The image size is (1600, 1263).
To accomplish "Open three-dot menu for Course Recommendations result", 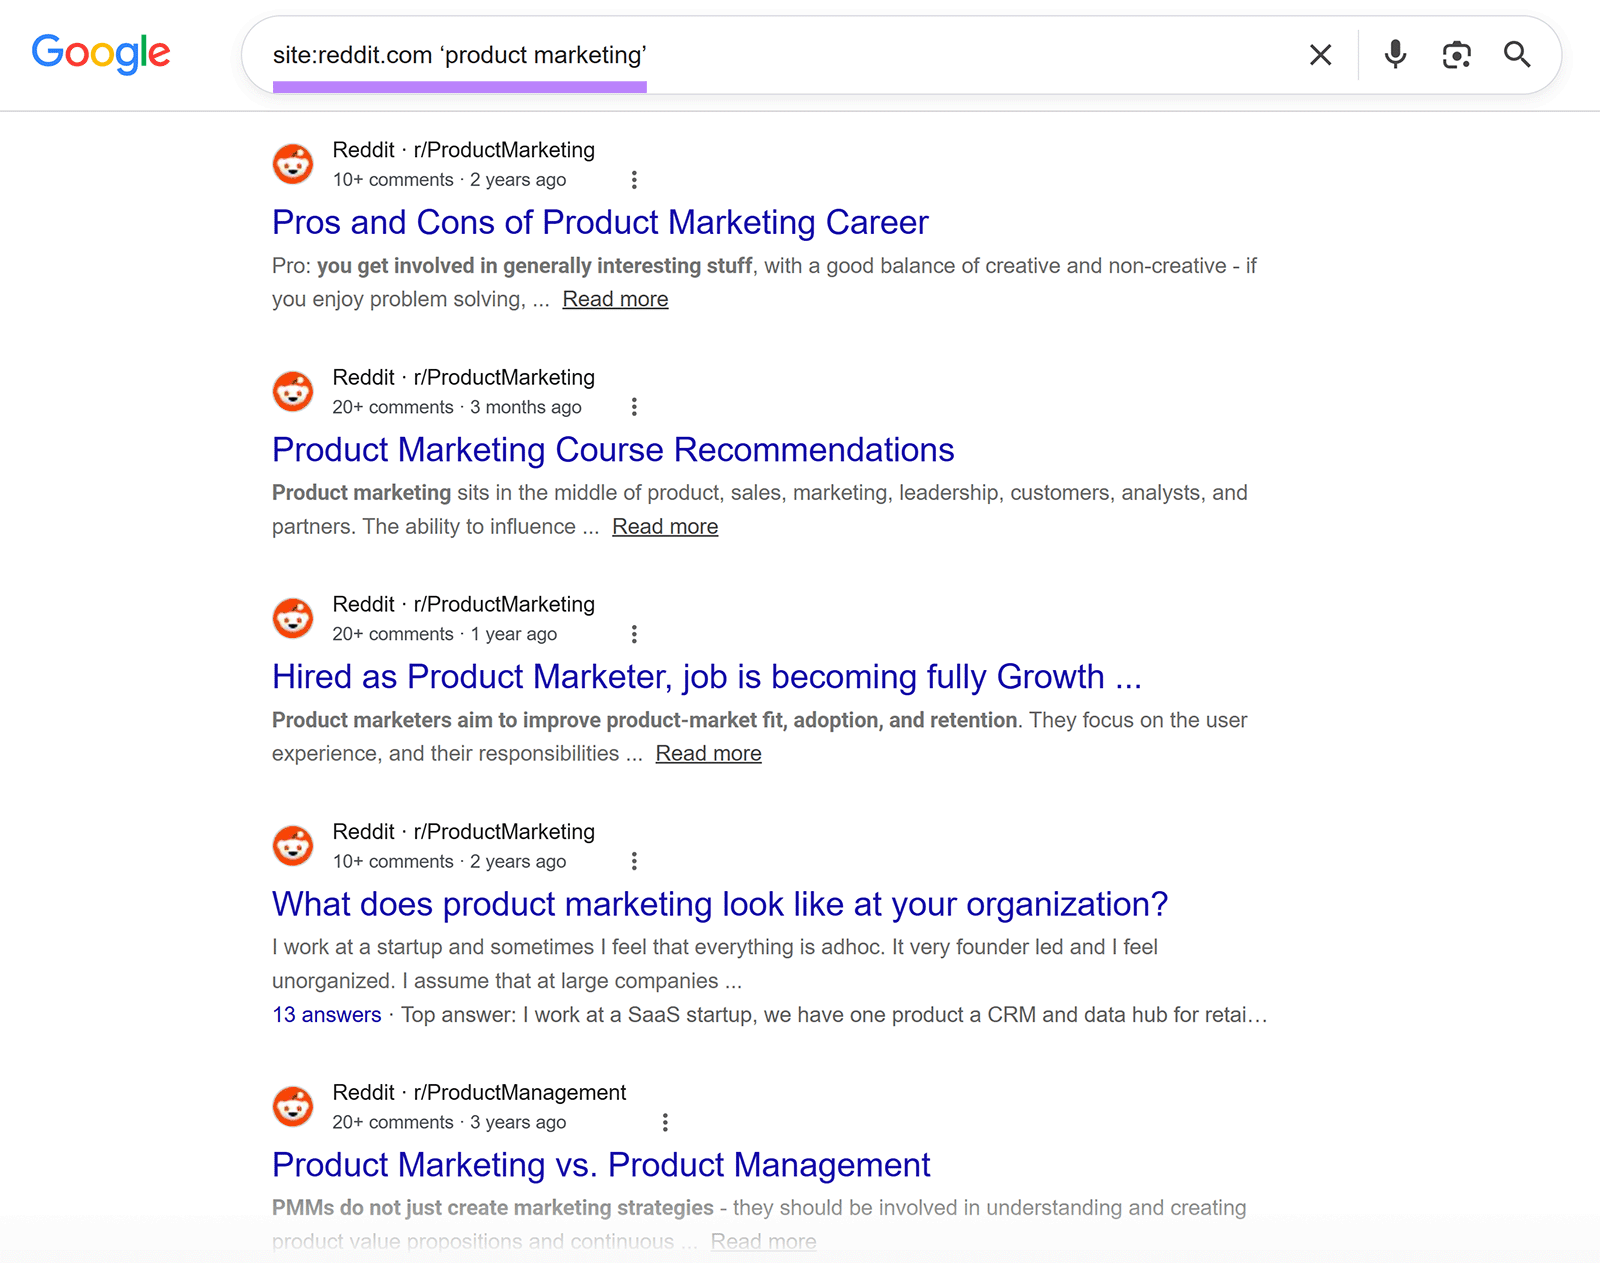I will (634, 407).
